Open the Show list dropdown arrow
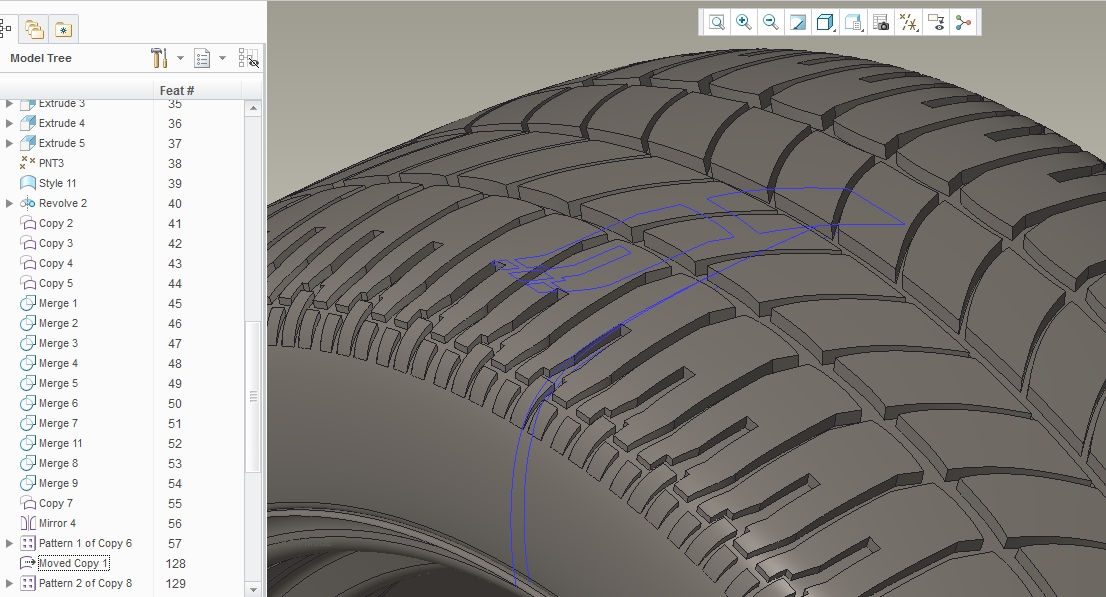This screenshot has width=1106, height=597. pos(222,58)
